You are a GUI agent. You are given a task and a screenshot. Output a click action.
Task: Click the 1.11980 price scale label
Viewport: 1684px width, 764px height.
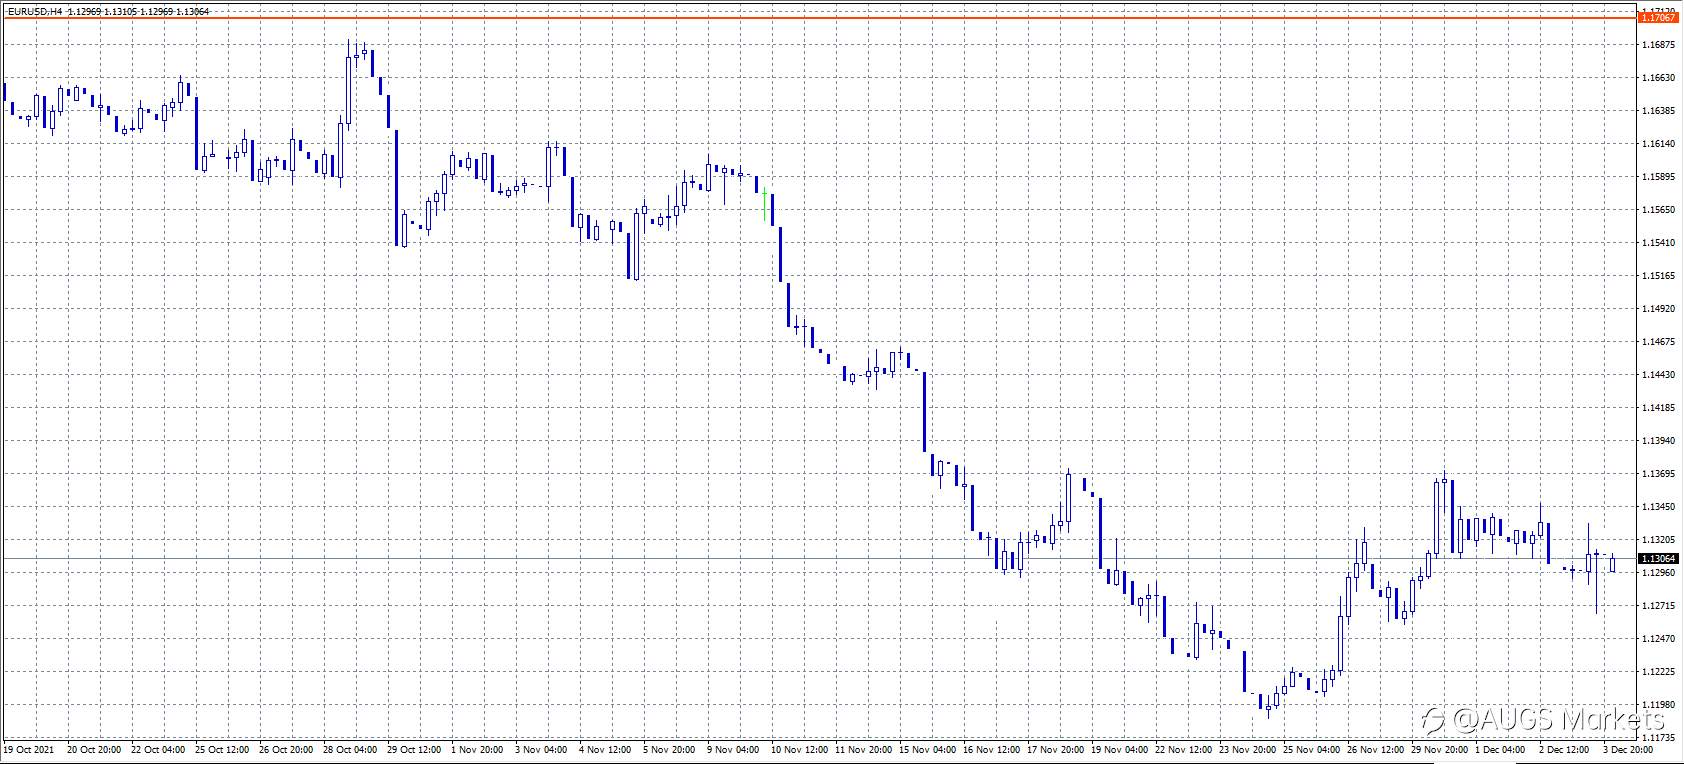coord(1657,705)
